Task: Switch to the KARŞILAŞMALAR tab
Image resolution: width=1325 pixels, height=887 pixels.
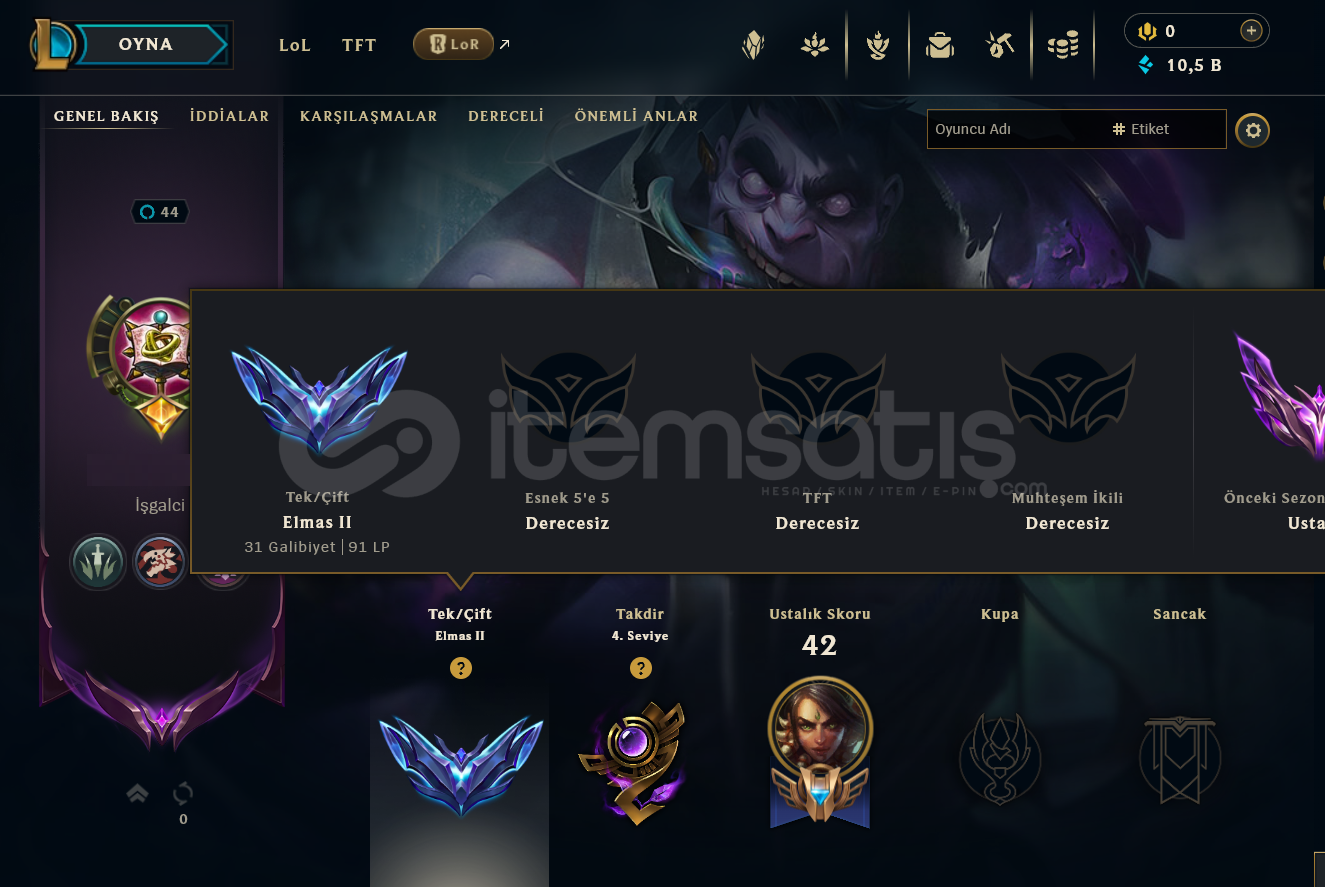Action: click(x=368, y=116)
